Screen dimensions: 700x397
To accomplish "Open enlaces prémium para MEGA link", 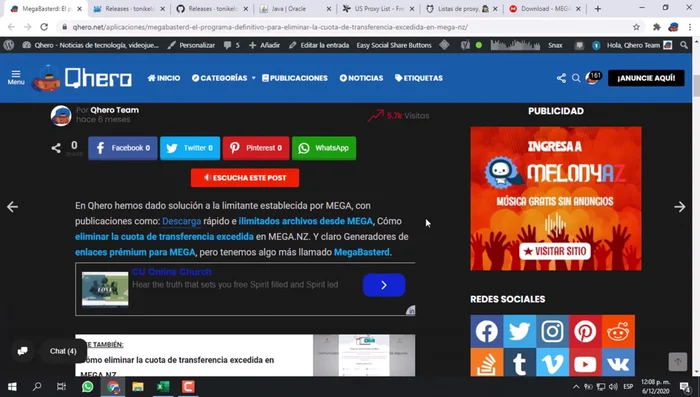I will pyautogui.click(x=135, y=252).
